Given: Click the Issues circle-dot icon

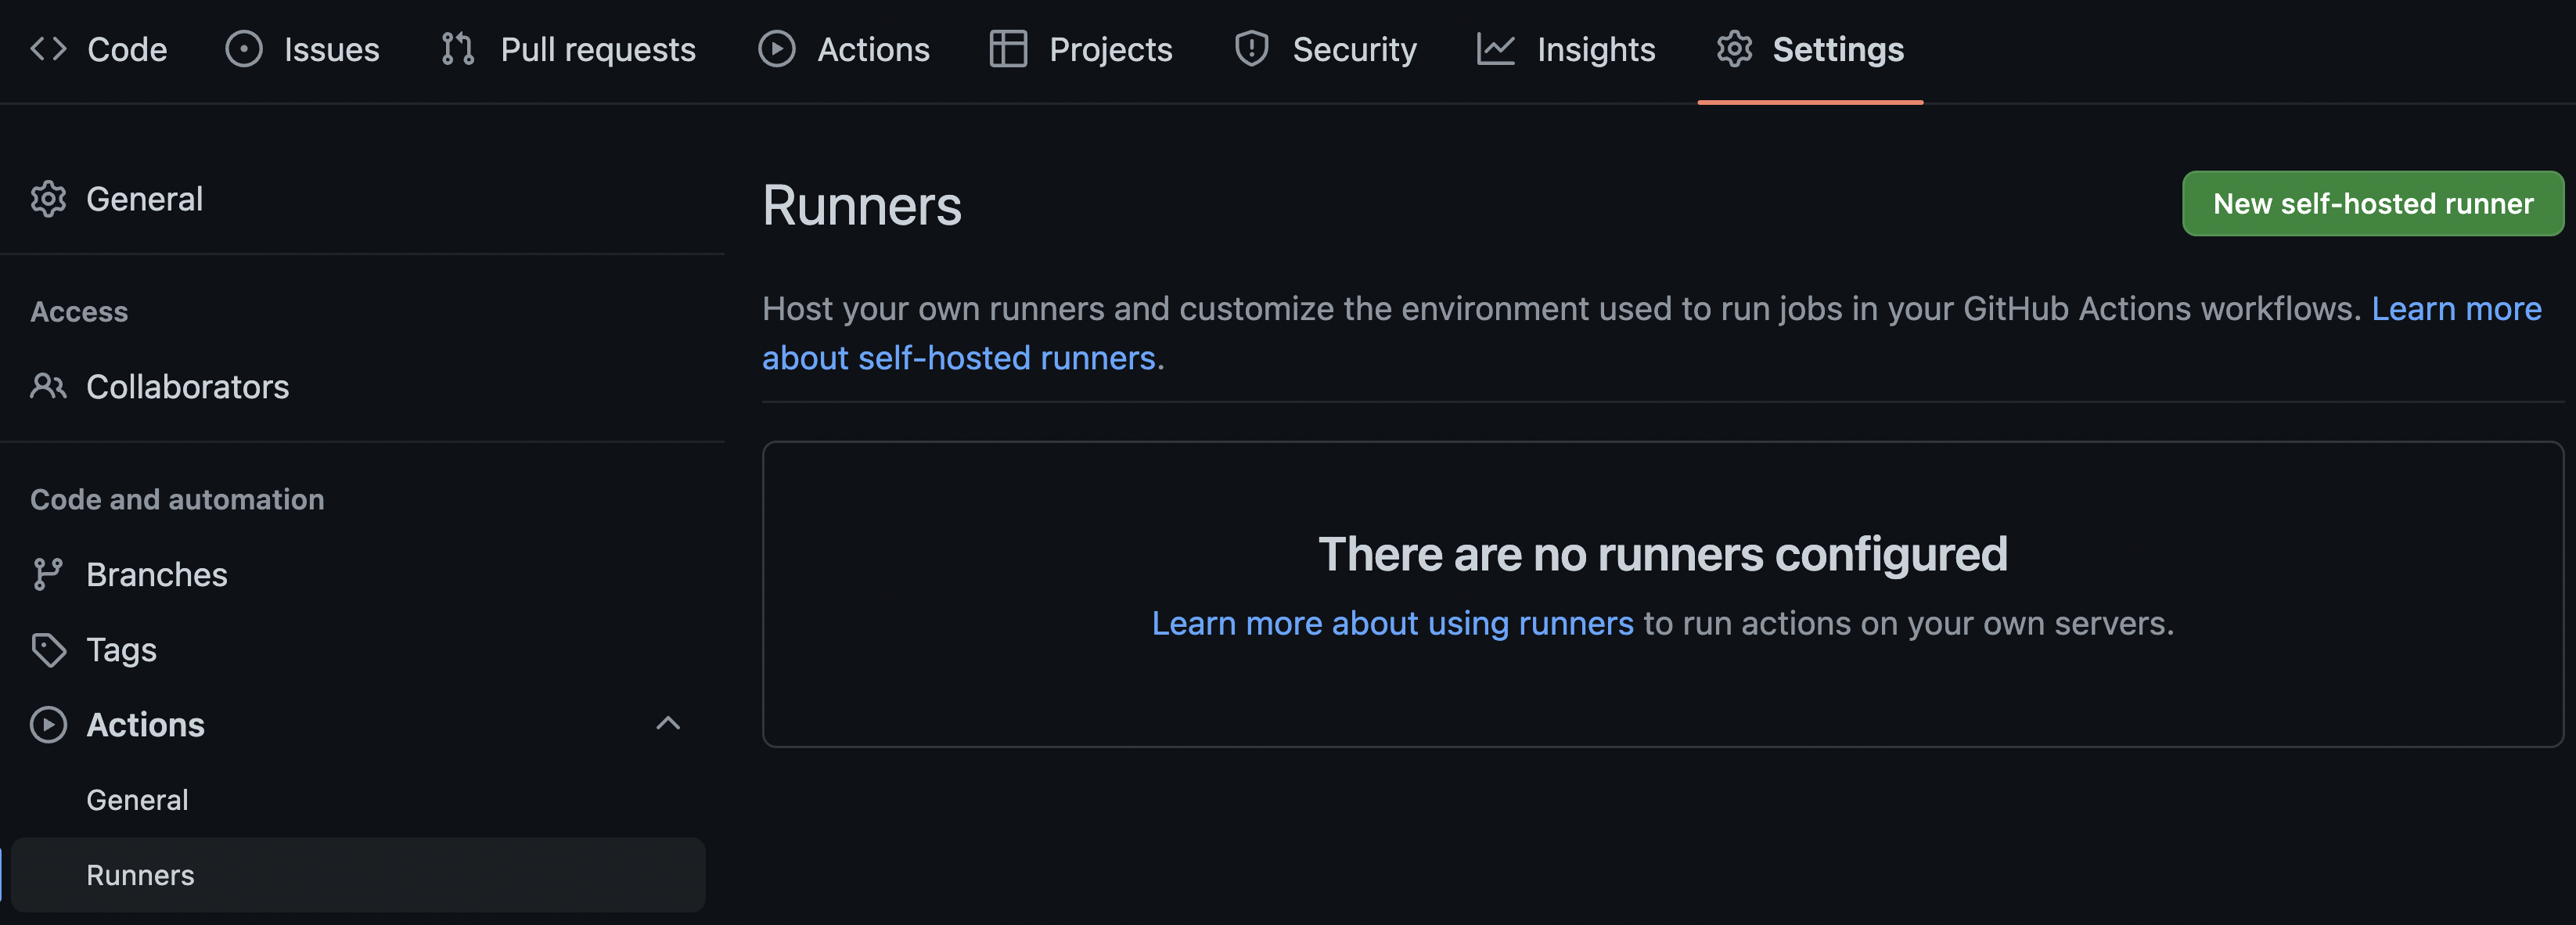Looking at the screenshot, I should click(244, 49).
